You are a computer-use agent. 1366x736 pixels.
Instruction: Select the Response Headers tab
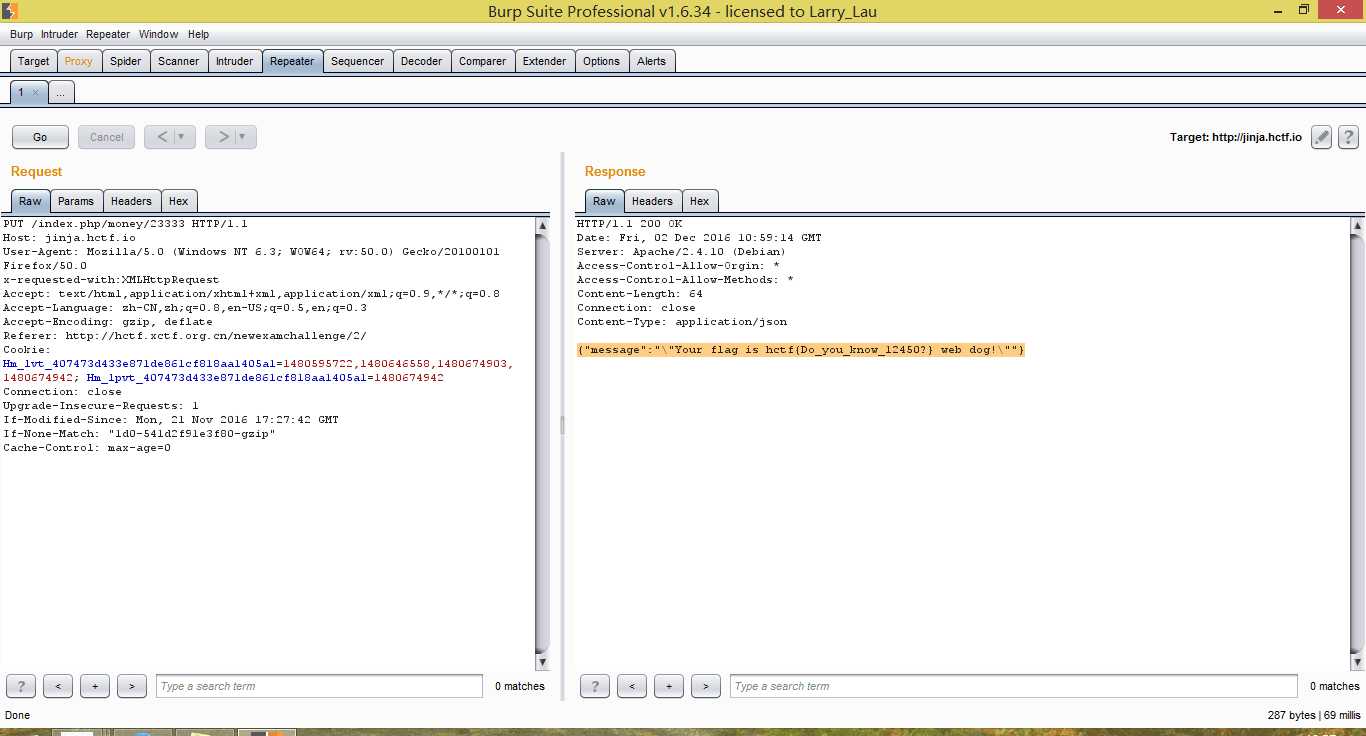pyautogui.click(x=653, y=201)
